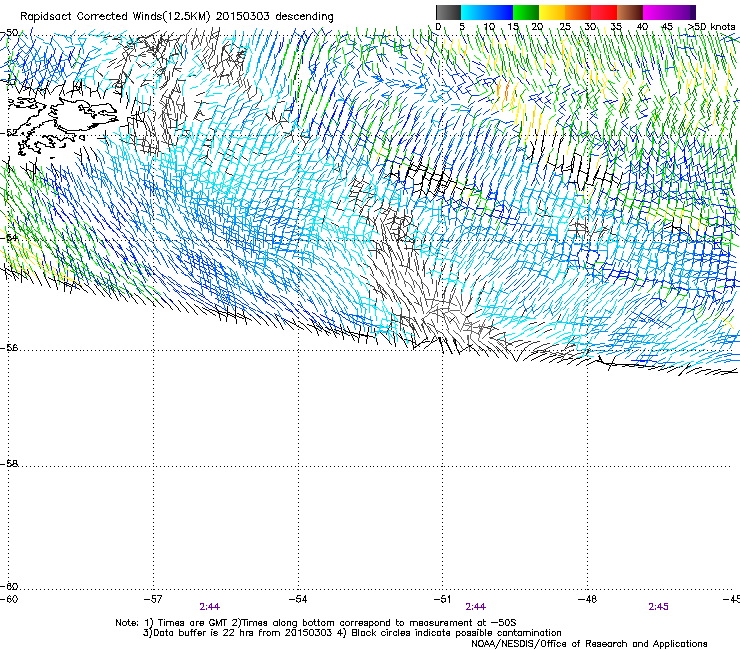The width and height of the screenshot is (740, 650).
Task: Select the 'Data buffer is 22 hrs' note
Action: tap(237, 633)
